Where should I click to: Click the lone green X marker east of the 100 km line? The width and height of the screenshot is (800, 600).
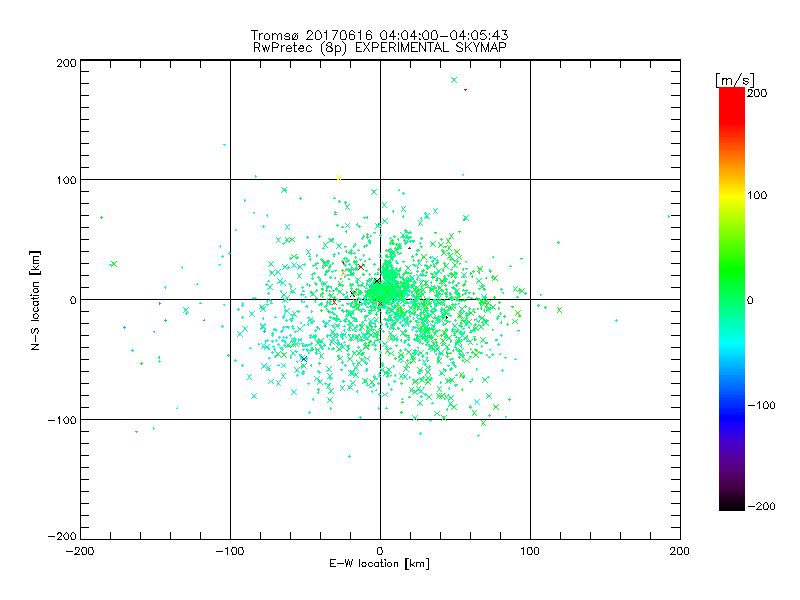560,310
